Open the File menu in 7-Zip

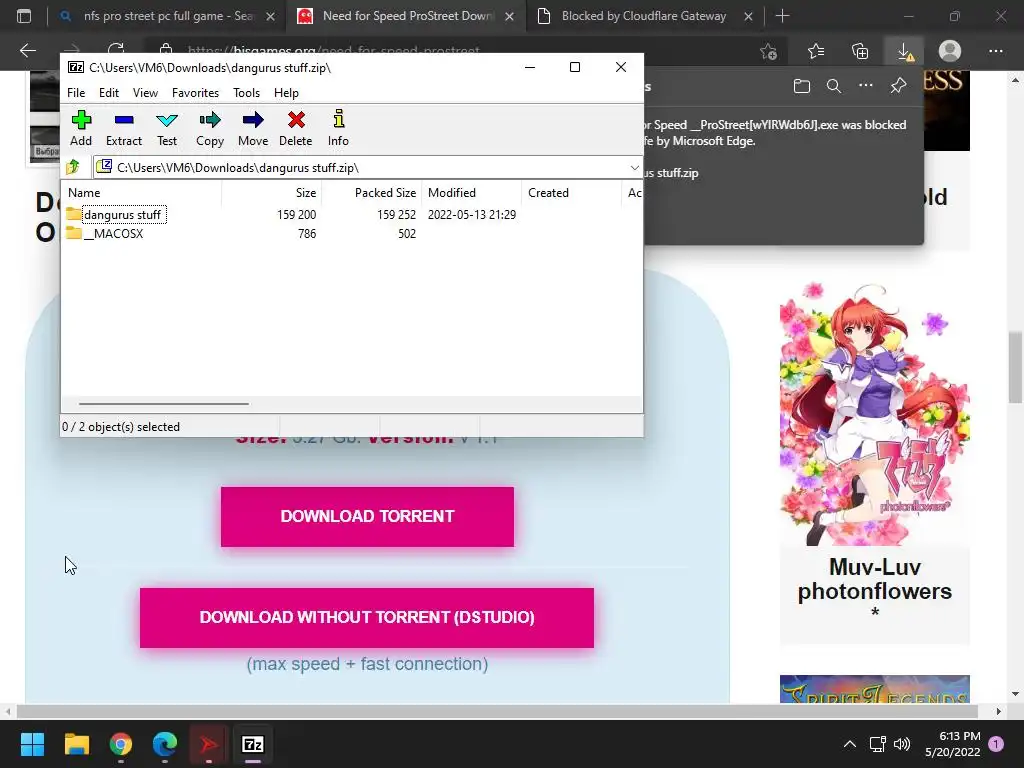click(x=76, y=93)
